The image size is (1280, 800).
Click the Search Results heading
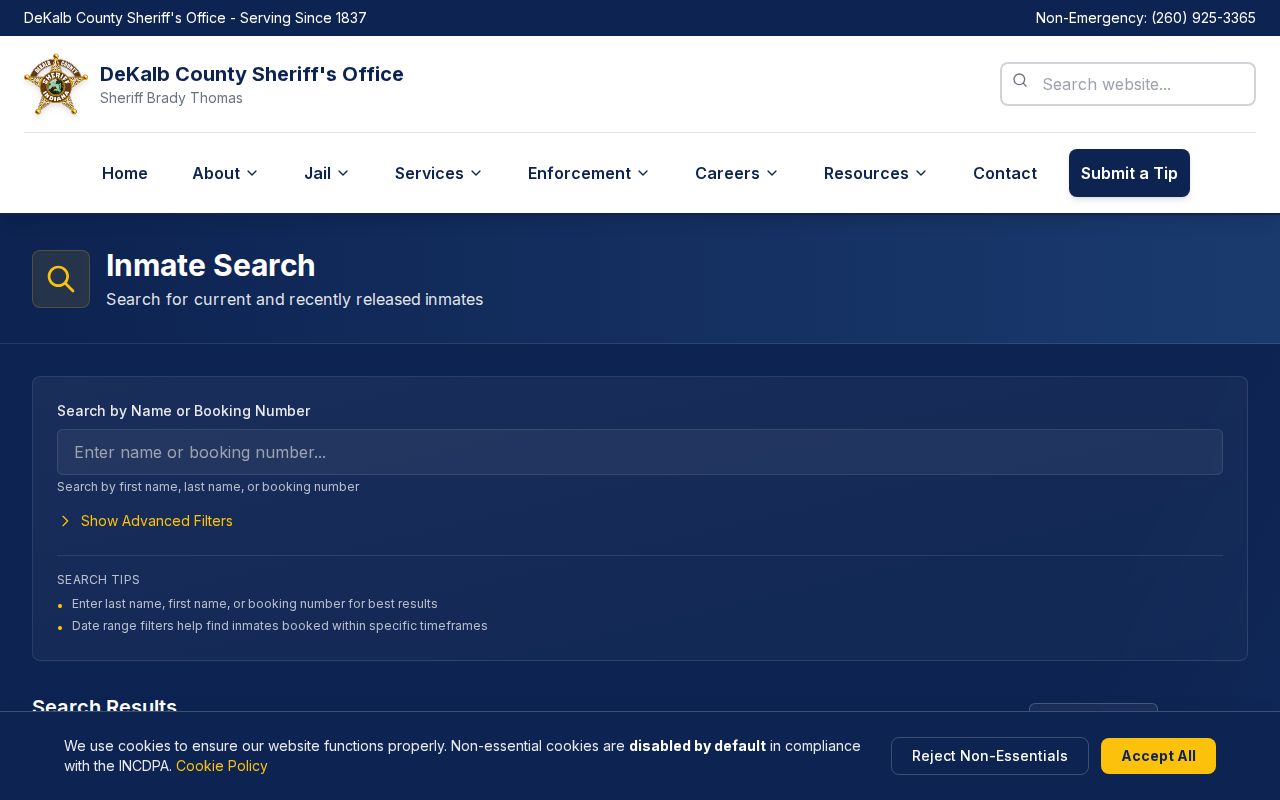[x=105, y=708]
